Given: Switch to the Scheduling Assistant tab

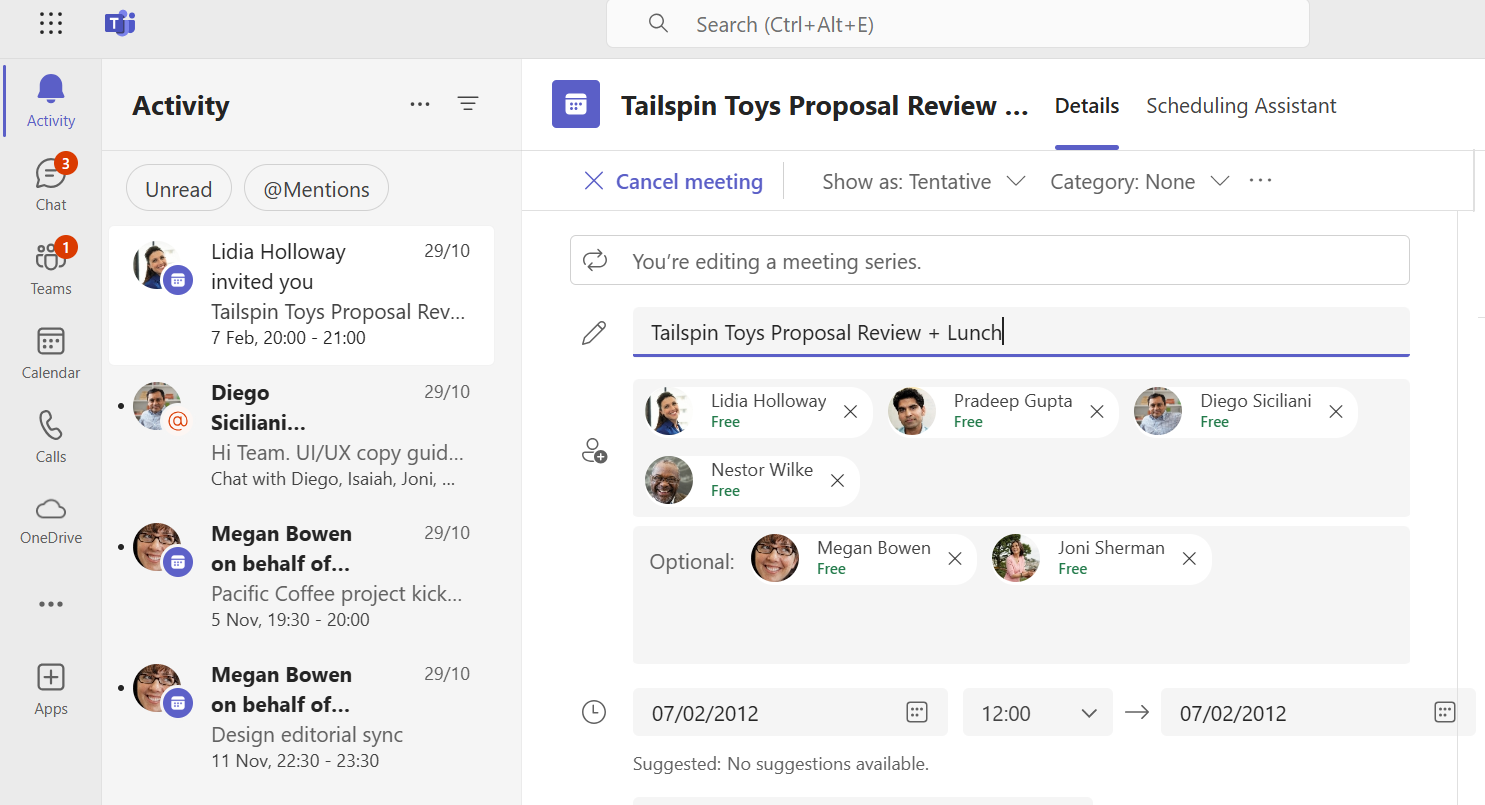Looking at the screenshot, I should [1241, 106].
